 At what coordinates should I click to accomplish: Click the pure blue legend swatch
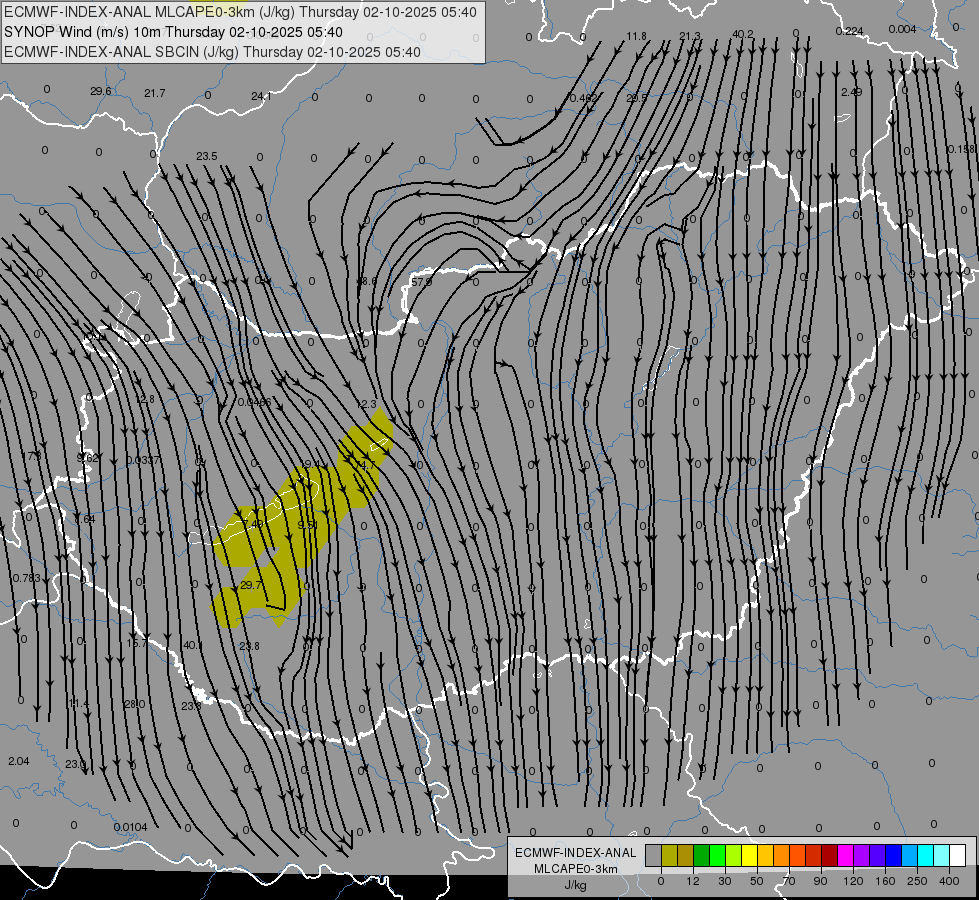point(893,855)
